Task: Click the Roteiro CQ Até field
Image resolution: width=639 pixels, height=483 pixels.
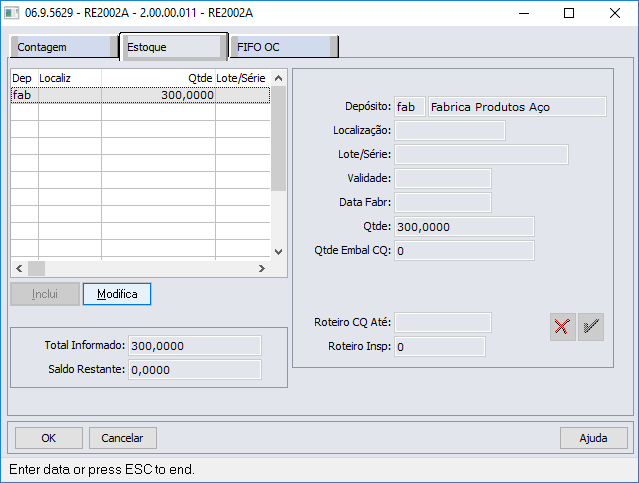Action: pyautogui.click(x=443, y=322)
